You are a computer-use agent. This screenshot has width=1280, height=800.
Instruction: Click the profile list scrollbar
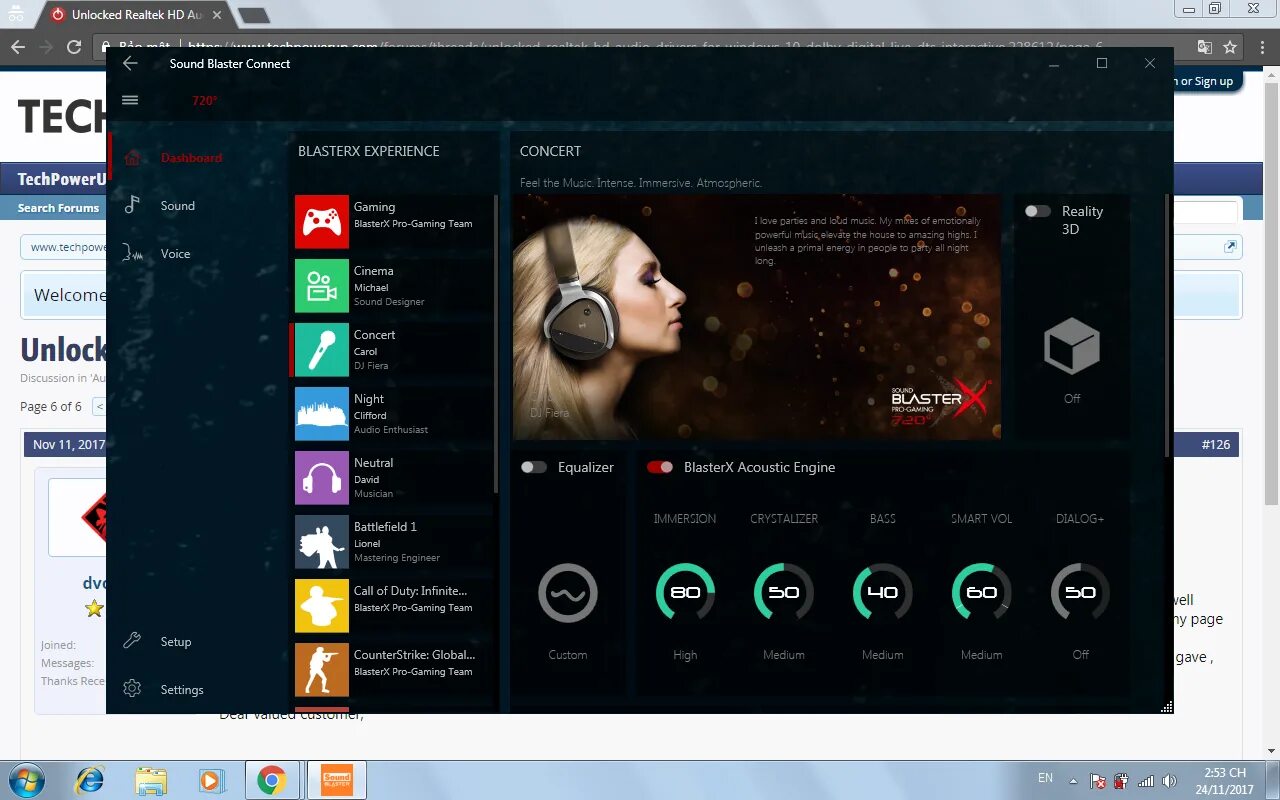[496, 343]
